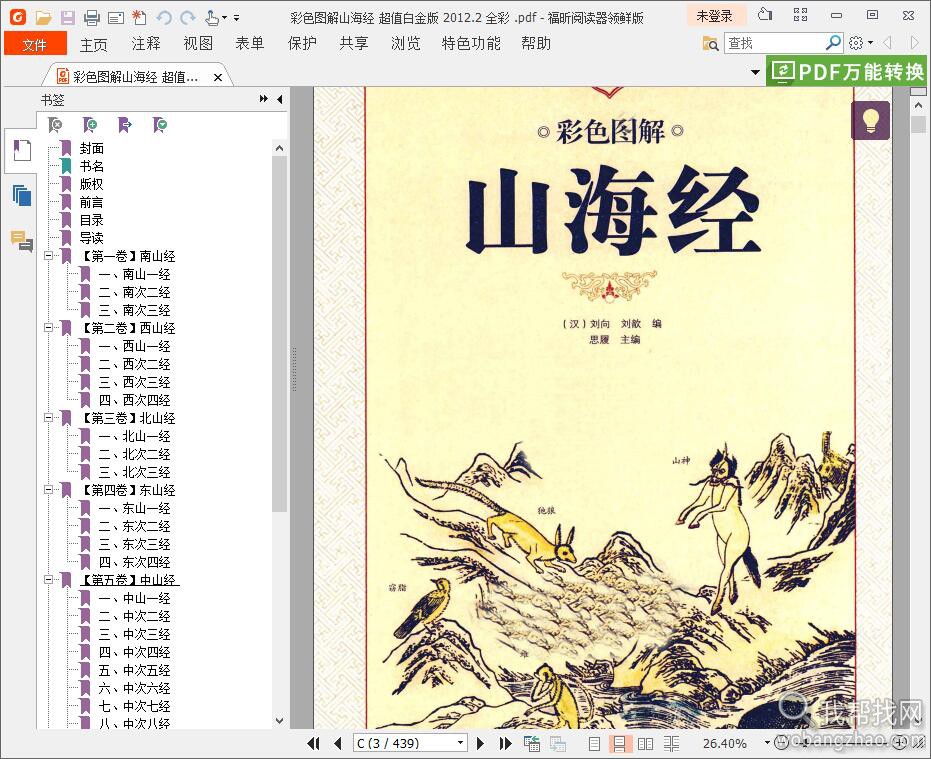Open a file with the folder icon

[43, 18]
